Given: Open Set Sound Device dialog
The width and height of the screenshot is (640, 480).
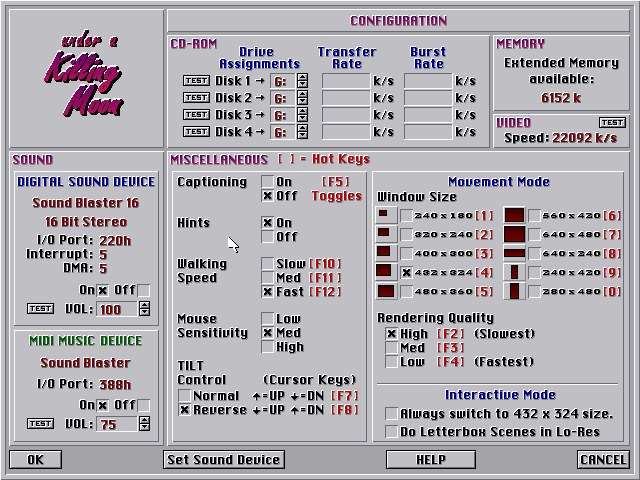Looking at the screenshot, I should (224, 460).
